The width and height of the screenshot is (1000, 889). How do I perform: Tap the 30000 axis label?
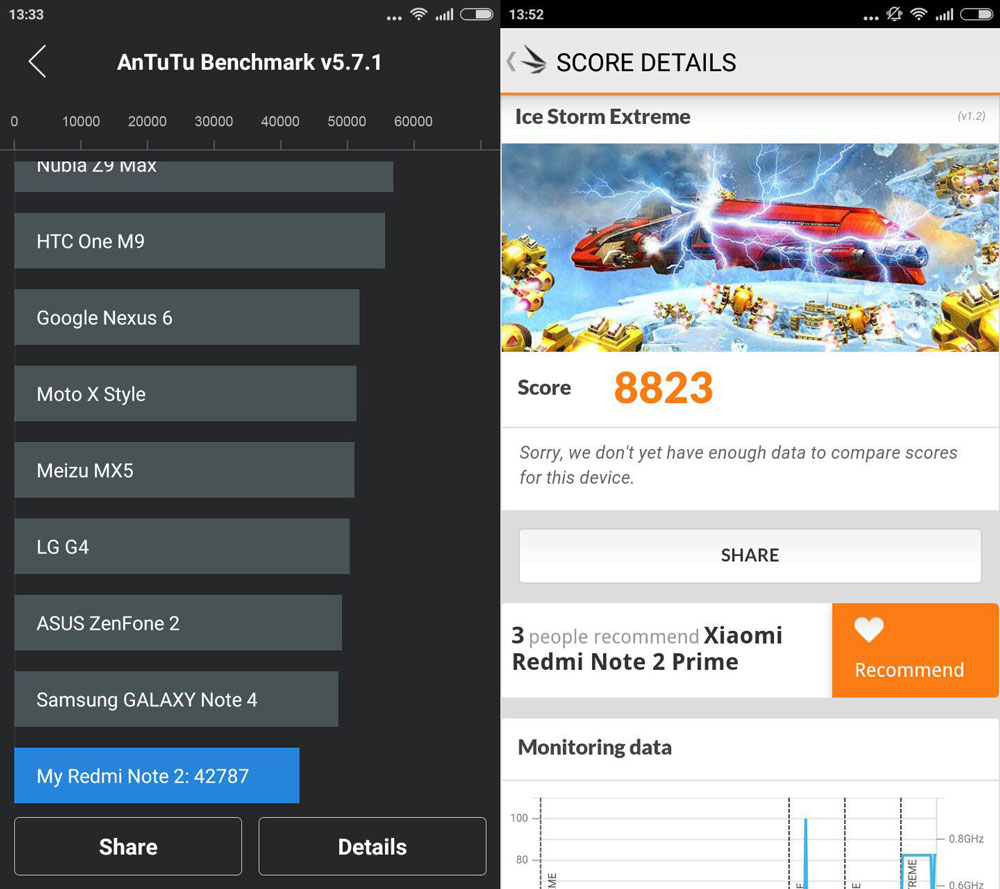[214, 121]
